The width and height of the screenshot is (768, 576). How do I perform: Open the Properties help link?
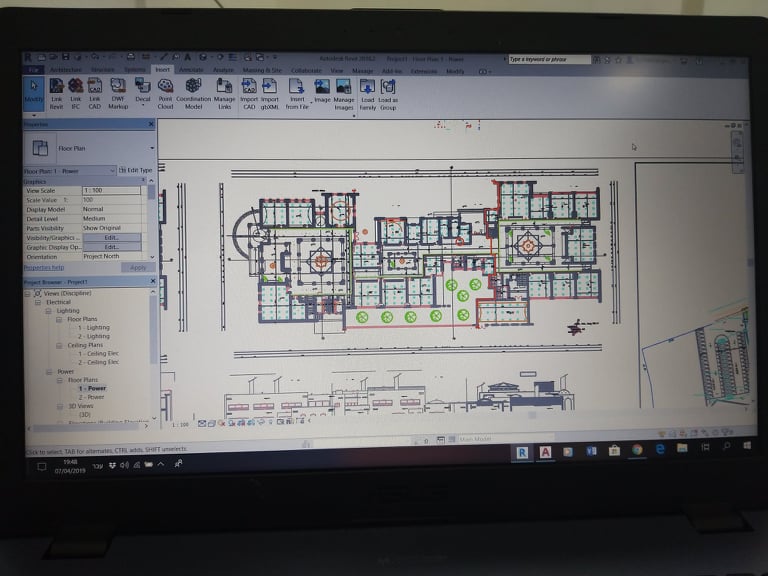tap(44, 267)
